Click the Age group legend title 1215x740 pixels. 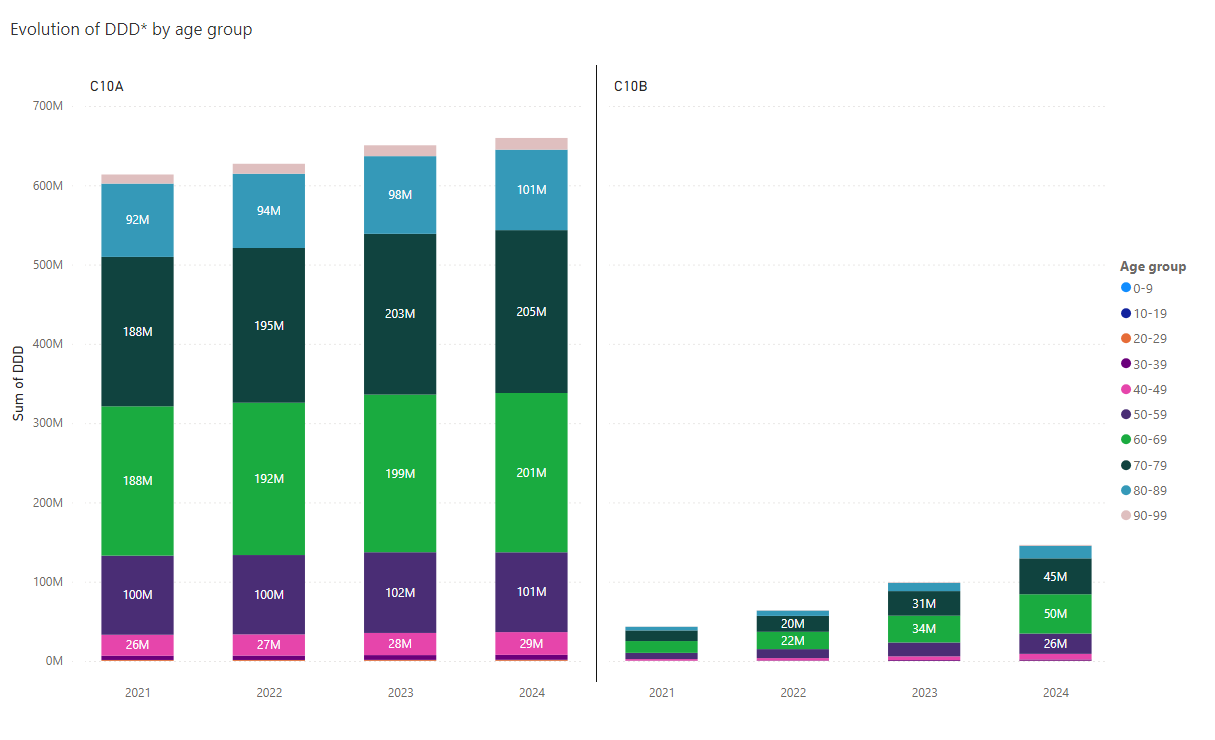click(x=1153, y=266)
